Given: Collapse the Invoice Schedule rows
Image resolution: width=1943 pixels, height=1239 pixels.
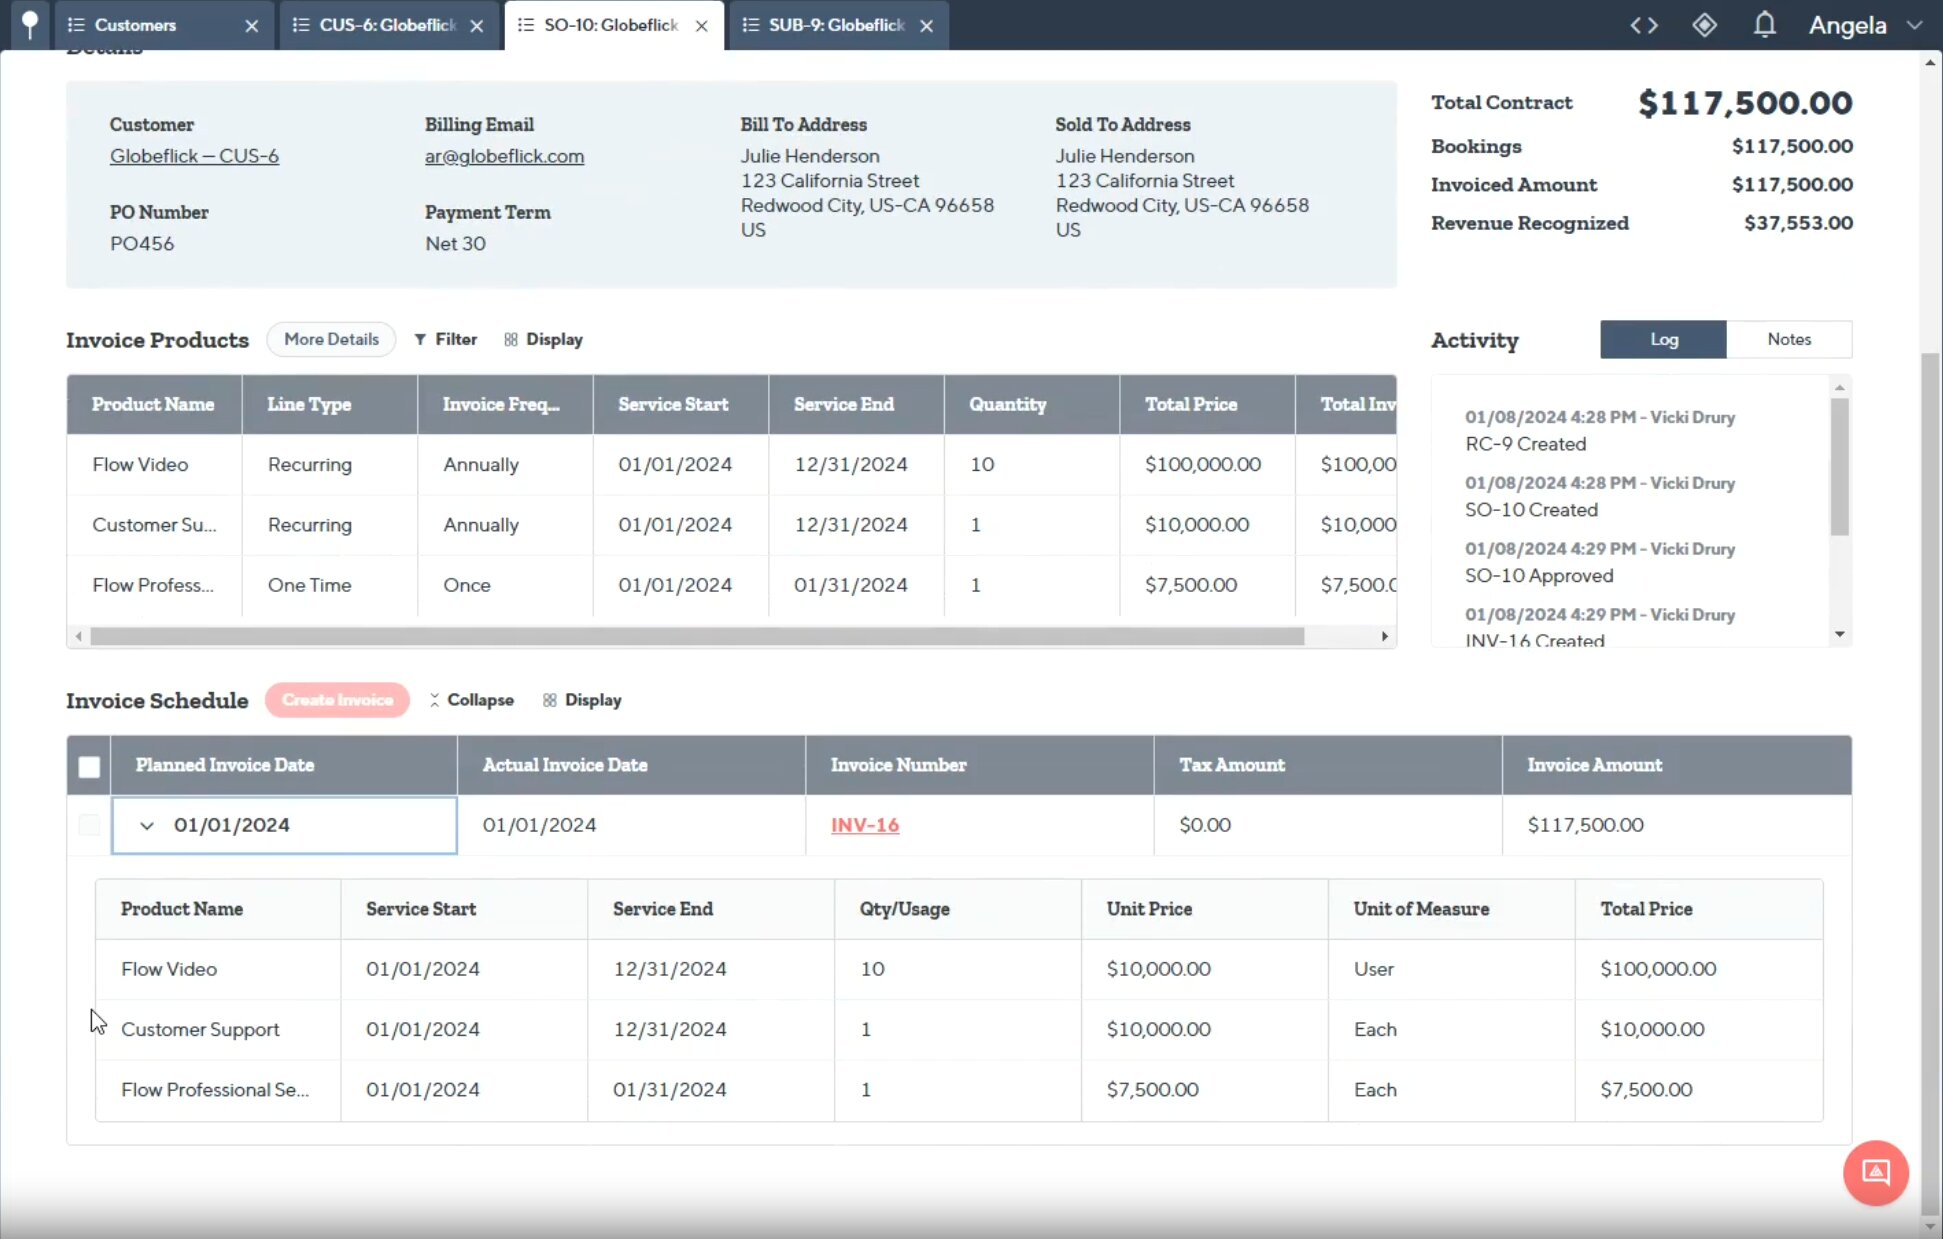Looking at the screenshot, I should click(471, 700).
